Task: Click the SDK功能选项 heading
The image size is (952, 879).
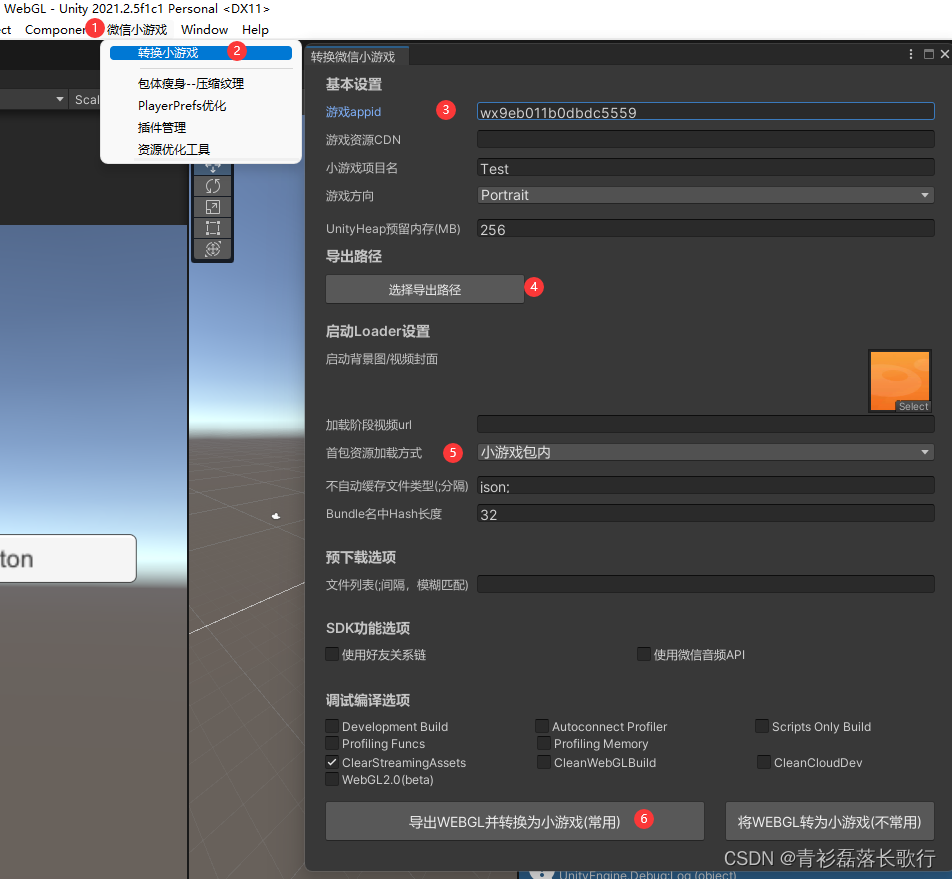Action: click(368, 628)
